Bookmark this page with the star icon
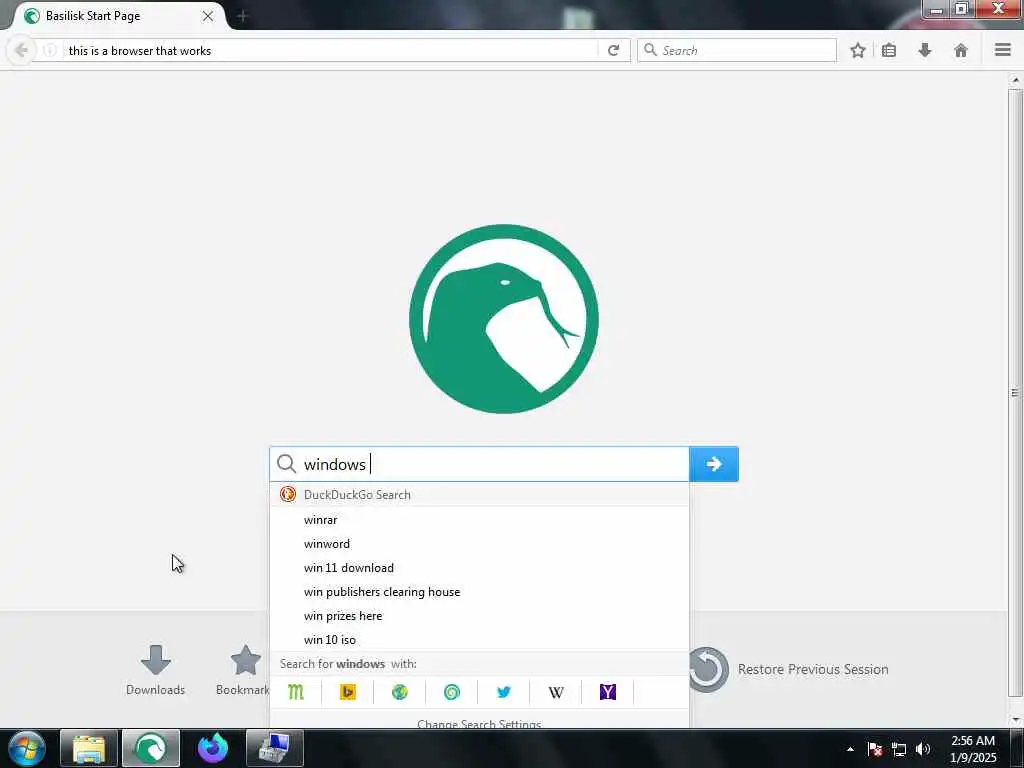Screen dimensions: 1024x768 (x=857, y=50)
